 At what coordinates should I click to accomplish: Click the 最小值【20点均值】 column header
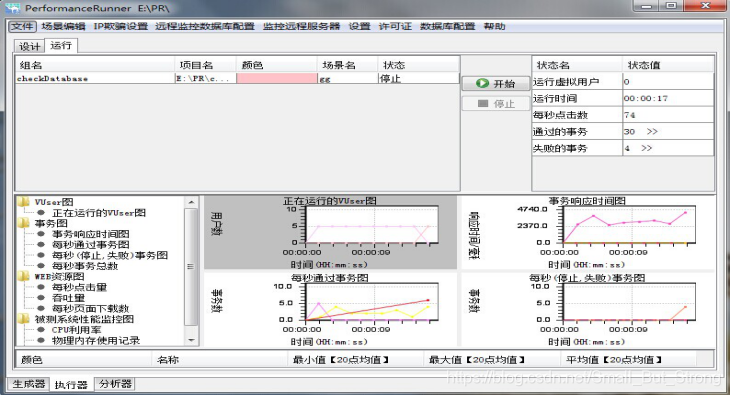356,360
